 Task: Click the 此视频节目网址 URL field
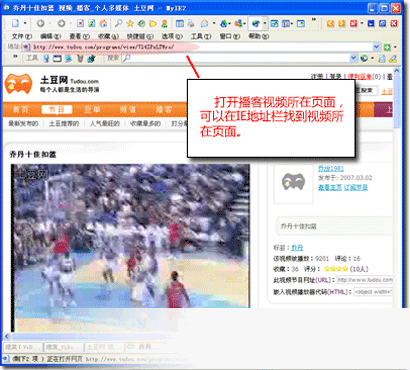pyautogui.click(x=365, y=280)
